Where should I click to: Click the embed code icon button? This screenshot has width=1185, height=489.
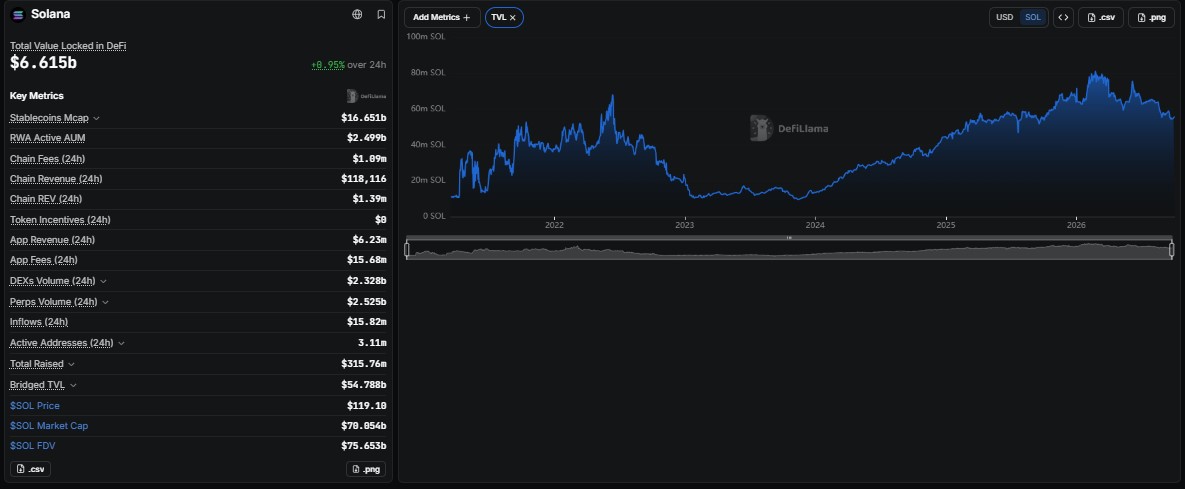[x=1063, y=17]
